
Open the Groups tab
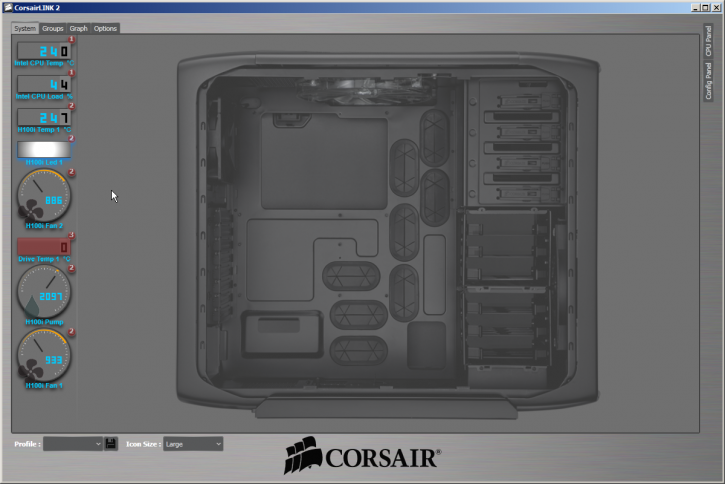pyautogui.click(x=53, y=29)
